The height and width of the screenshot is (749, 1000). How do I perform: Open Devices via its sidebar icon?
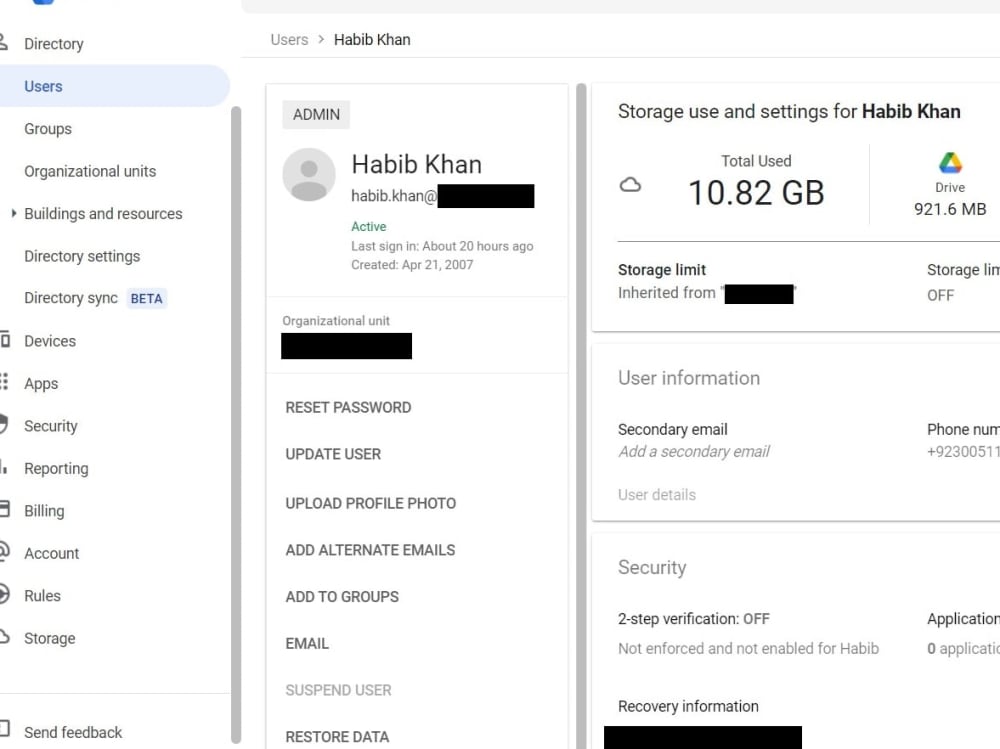pos(4,339)
